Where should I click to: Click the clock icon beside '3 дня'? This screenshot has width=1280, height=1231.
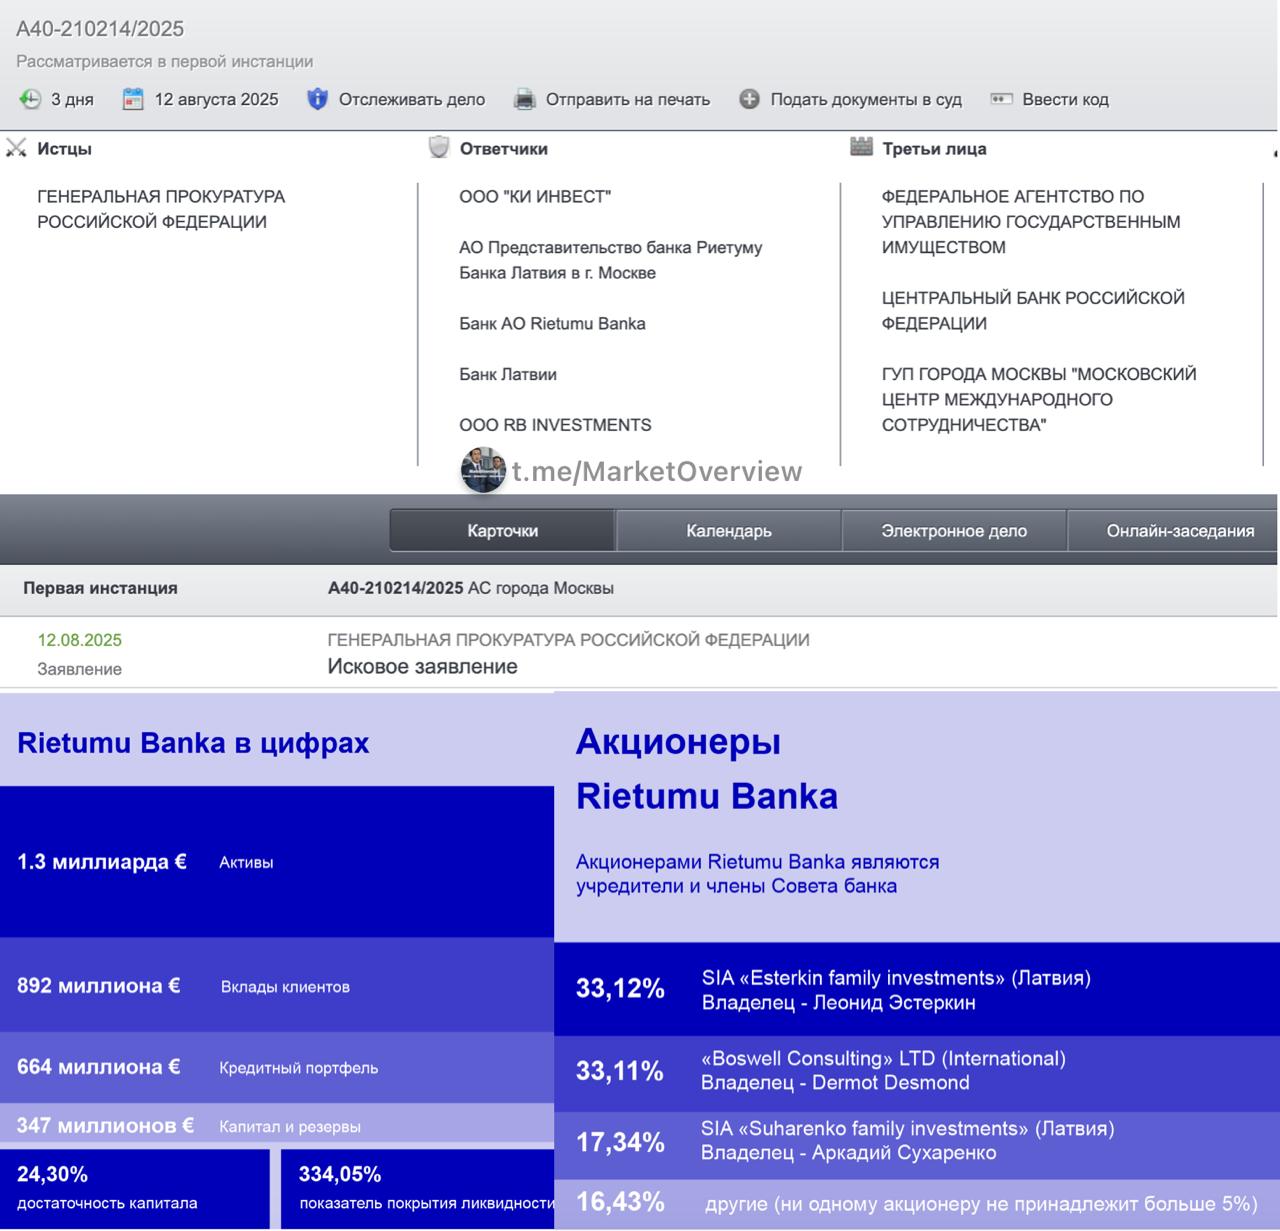[30, 99]
